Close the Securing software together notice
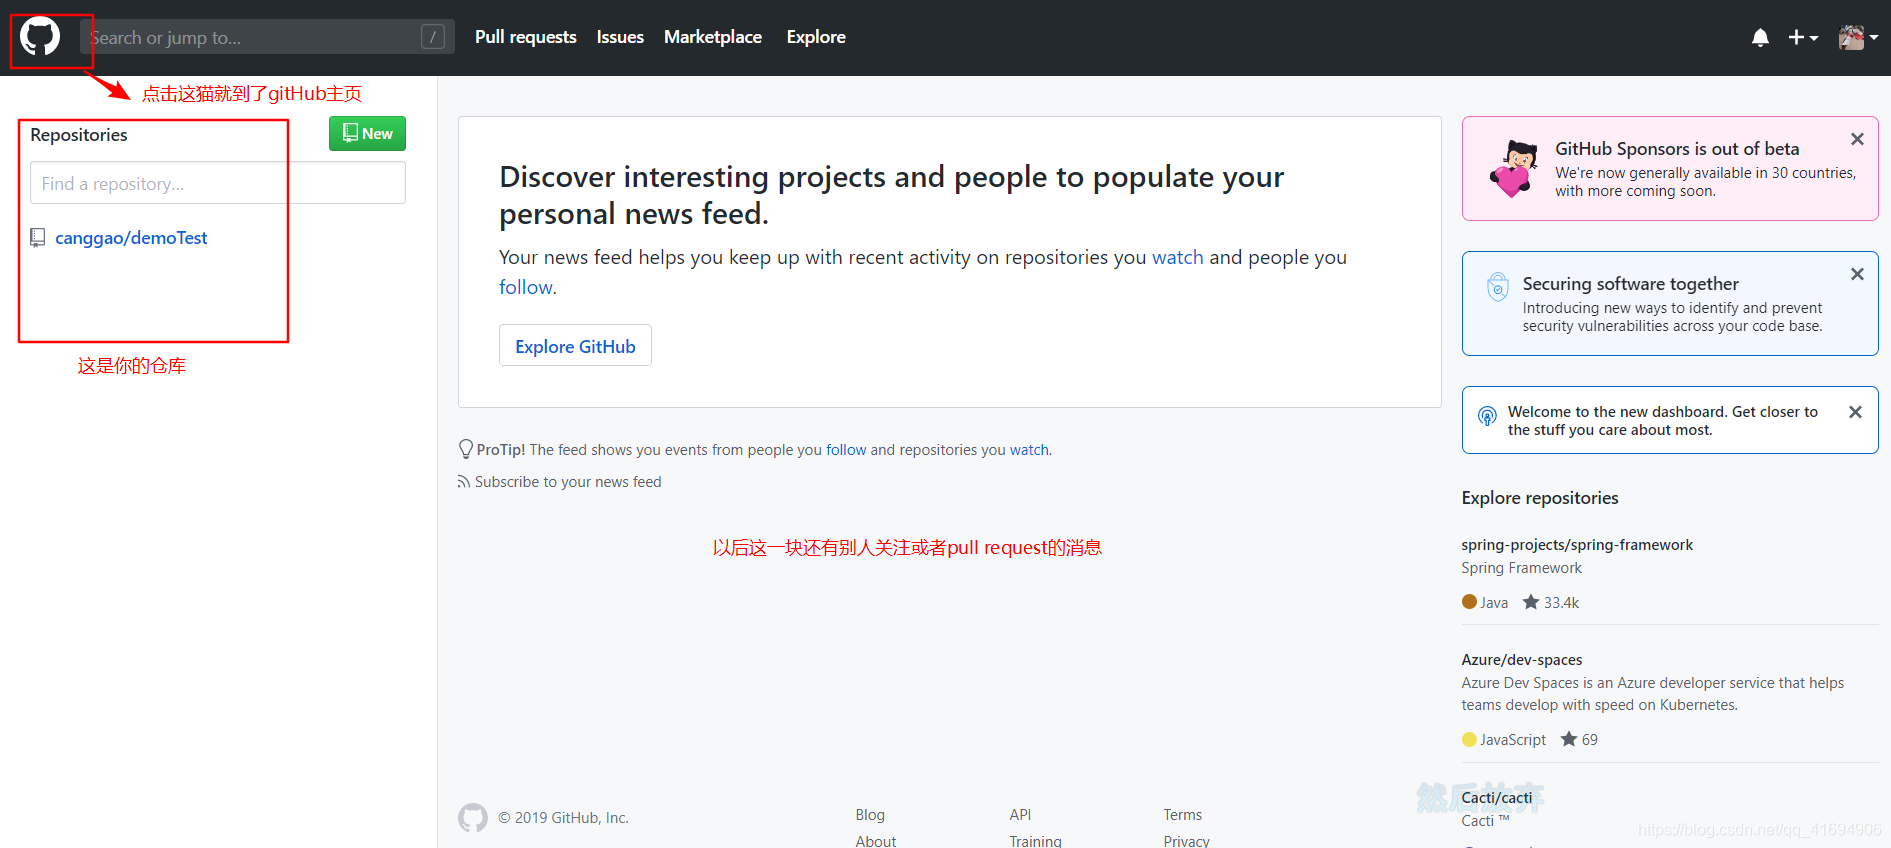The image size is (1891, 848). point(1857,274)
